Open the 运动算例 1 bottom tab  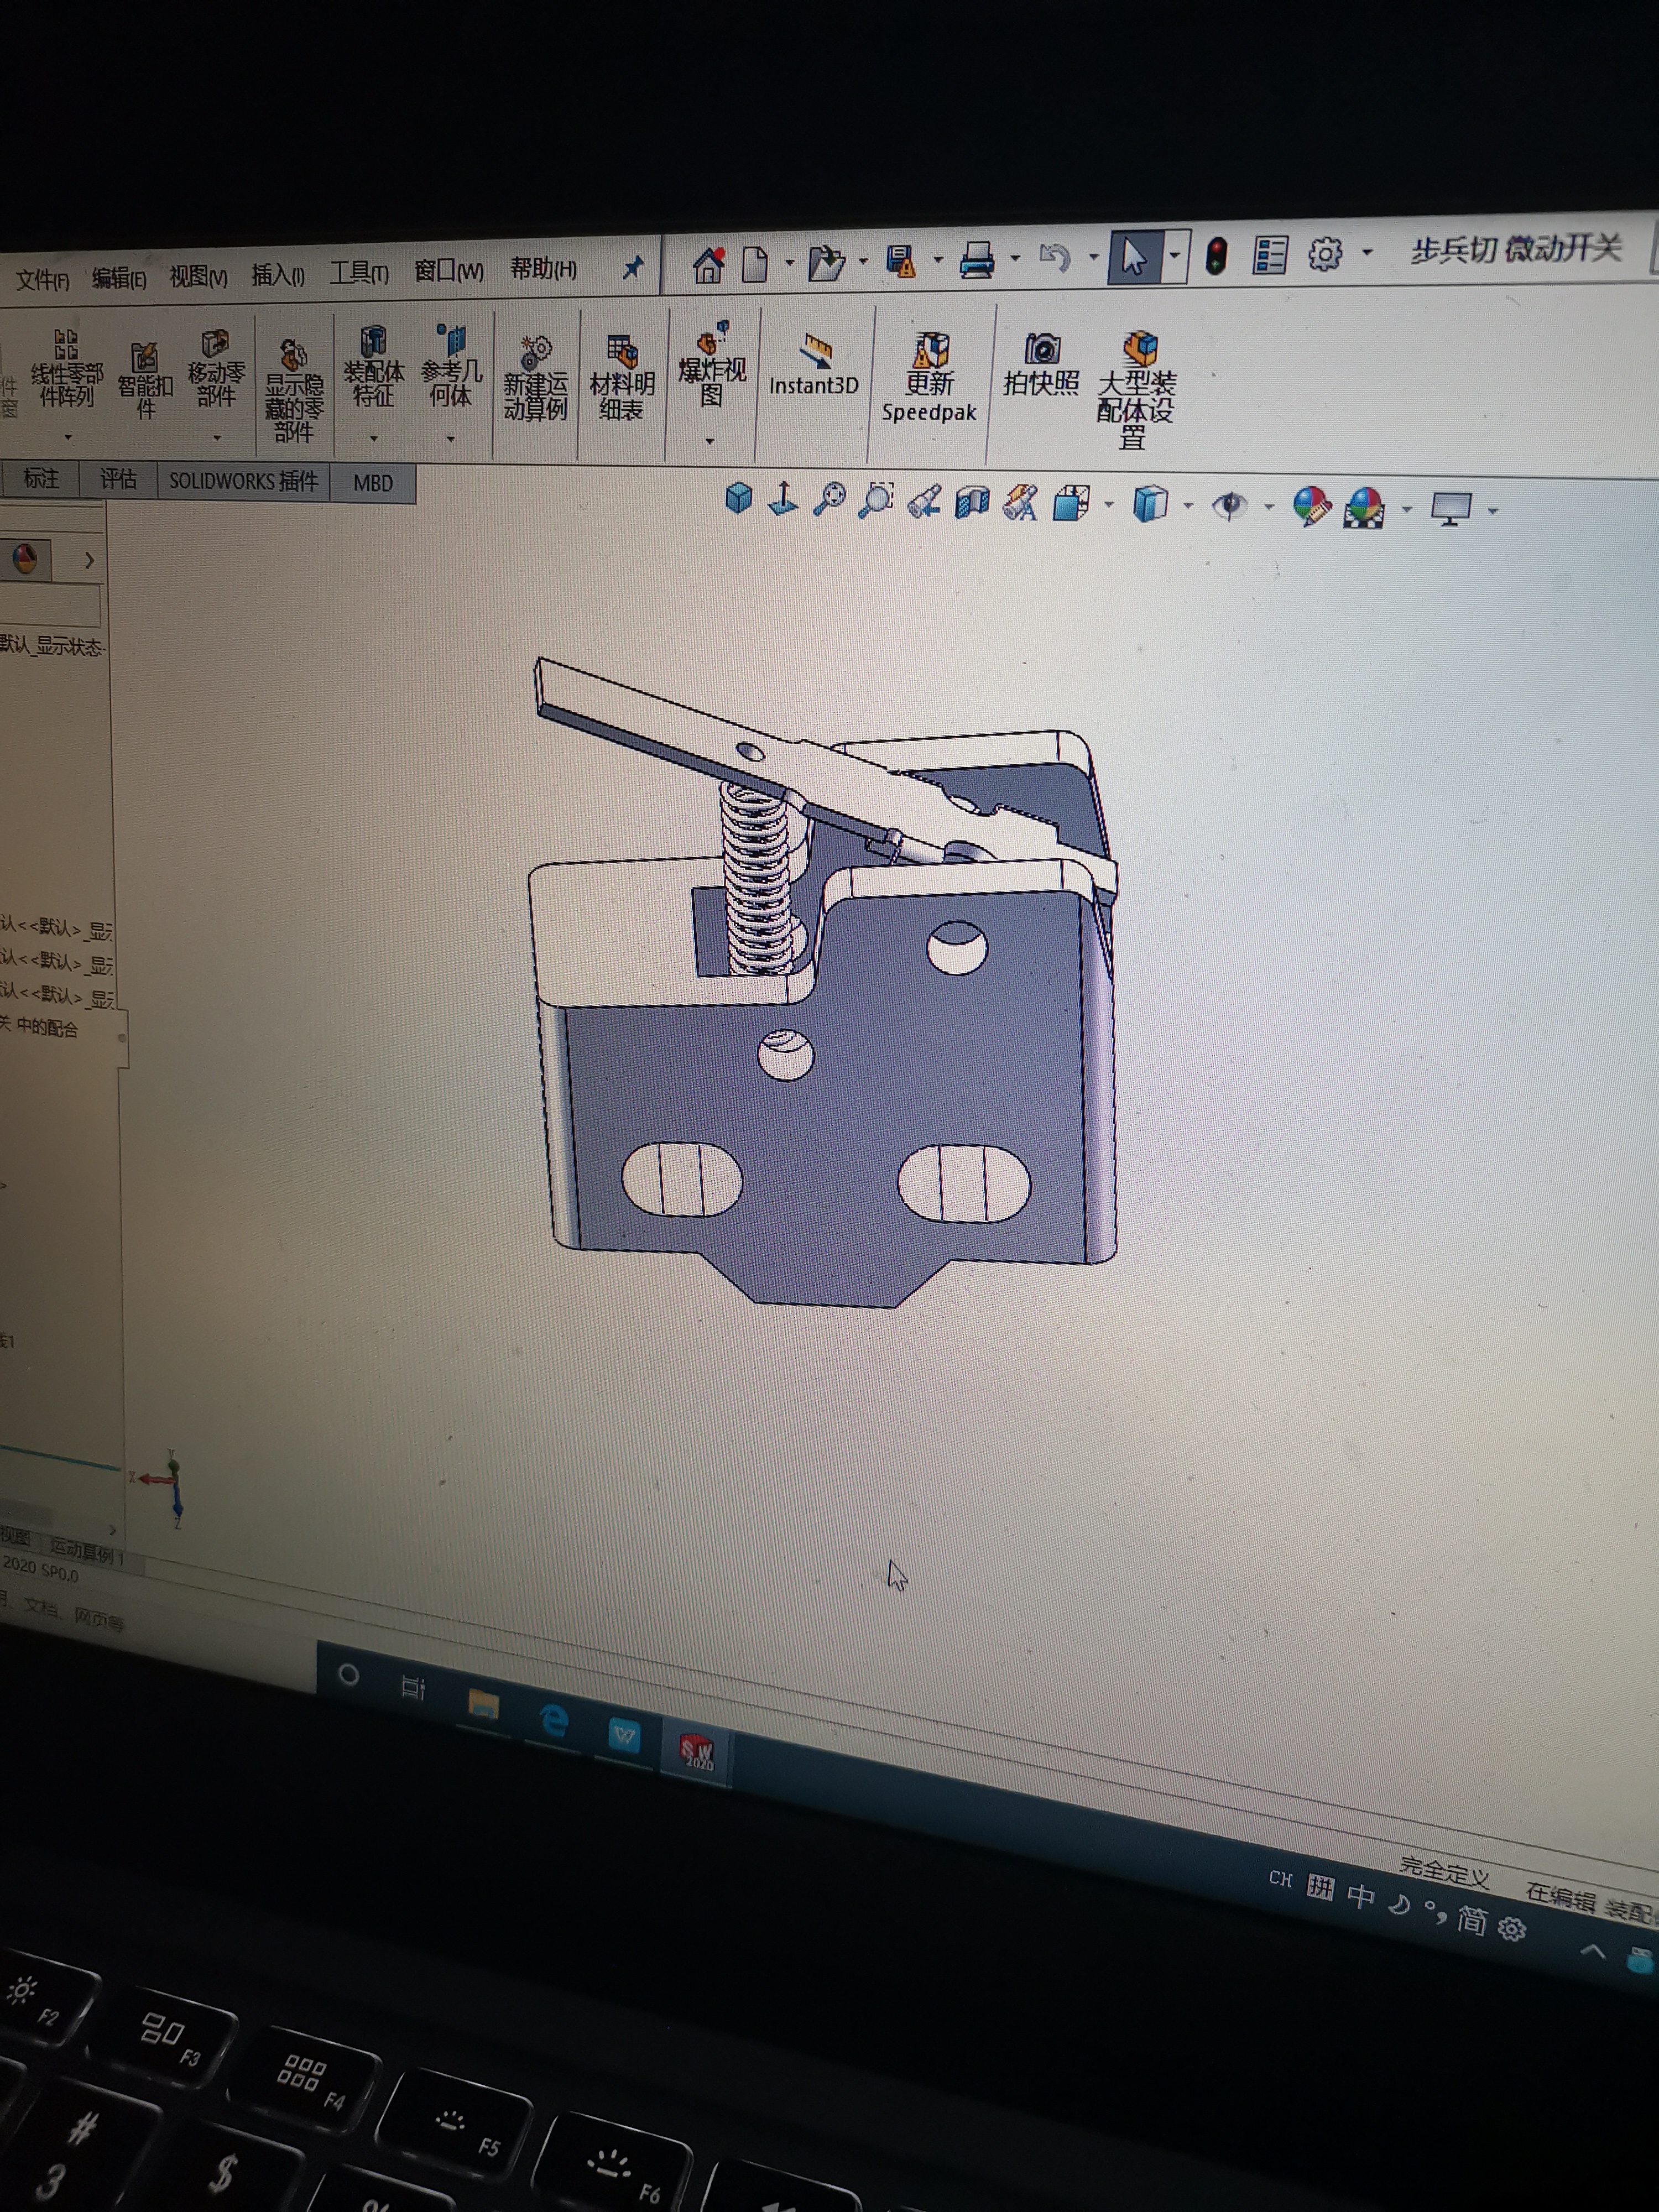(87, 1551)
